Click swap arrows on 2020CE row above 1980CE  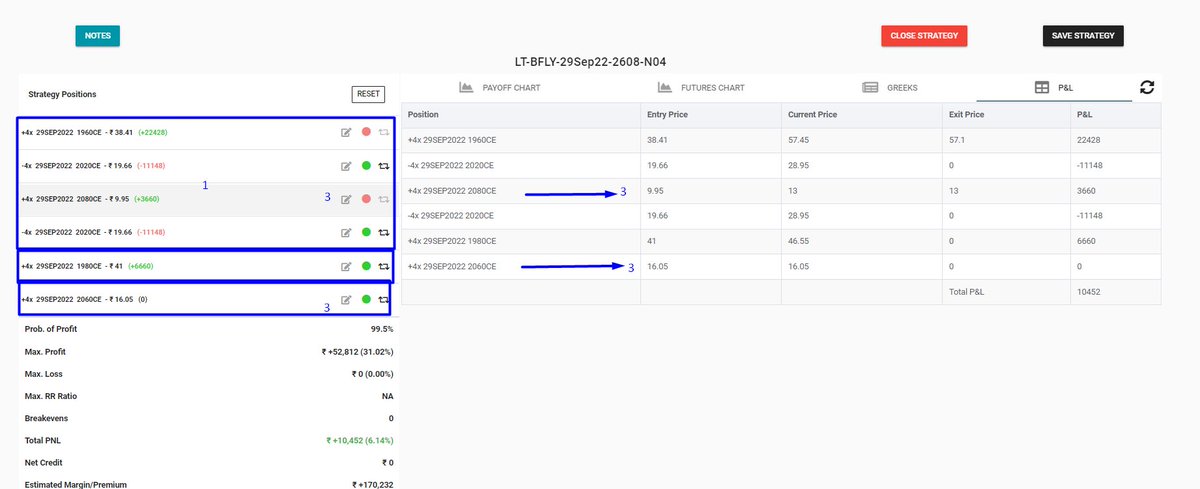383,233
